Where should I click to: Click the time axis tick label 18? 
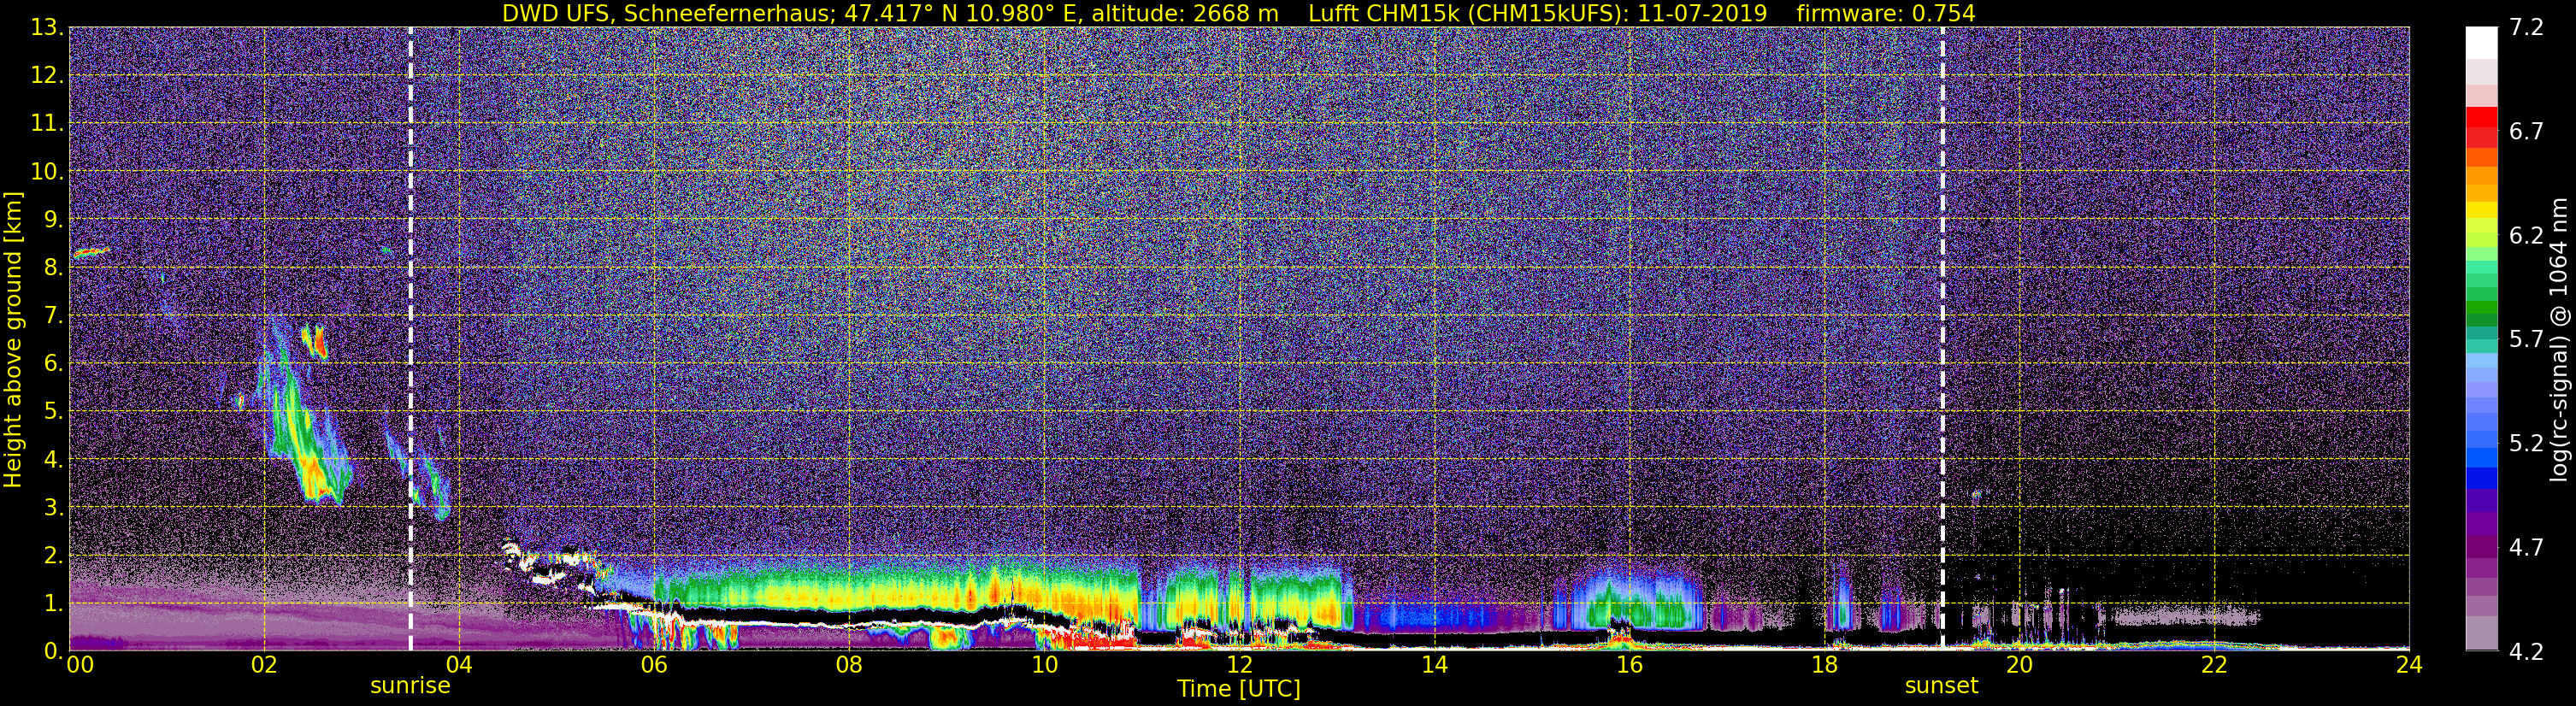point(1824,666)
